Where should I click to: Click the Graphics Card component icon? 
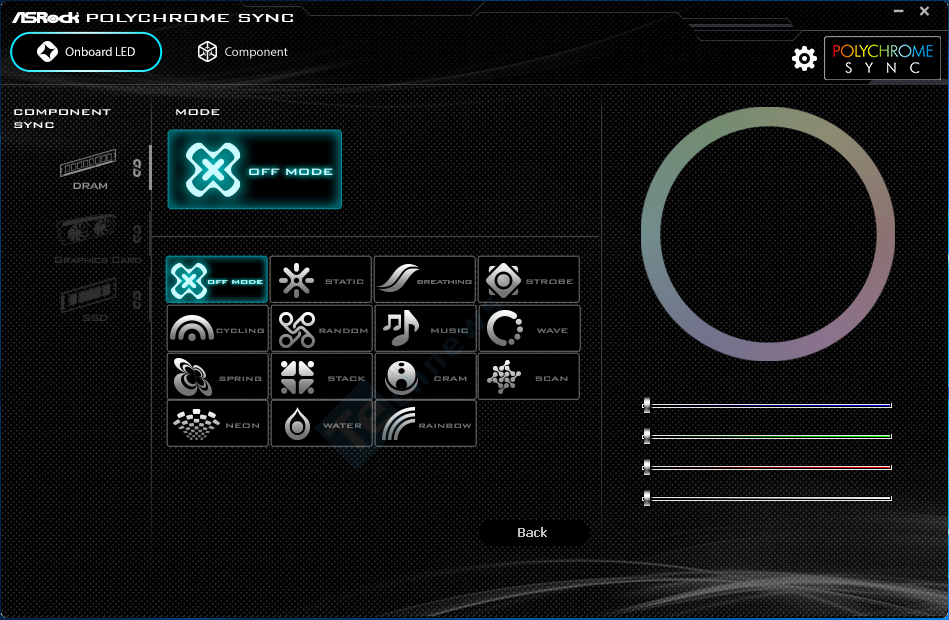pos(87,229)
